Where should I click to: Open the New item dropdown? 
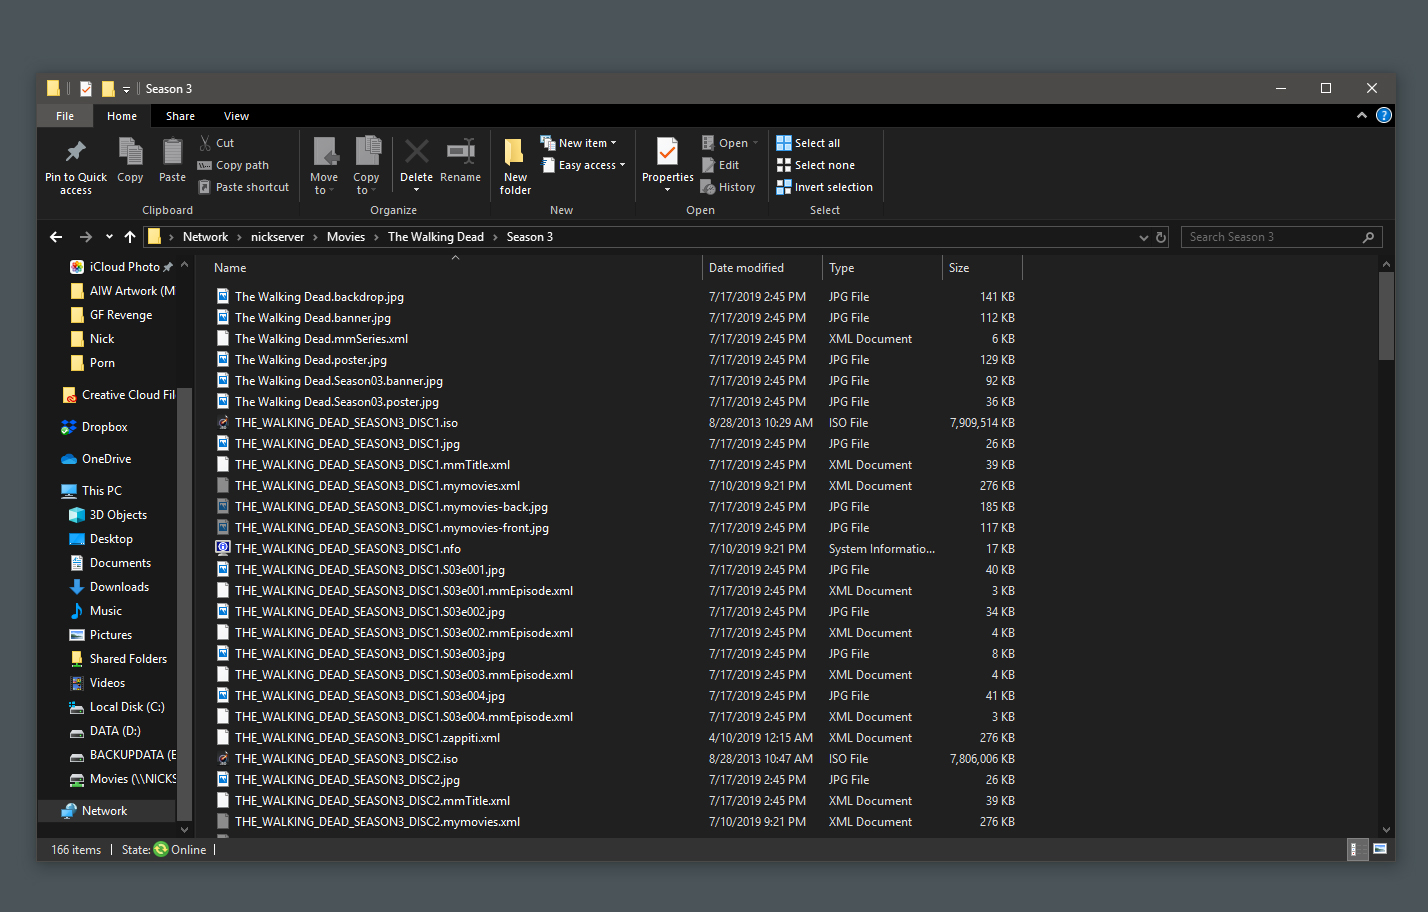click(579, 143)
